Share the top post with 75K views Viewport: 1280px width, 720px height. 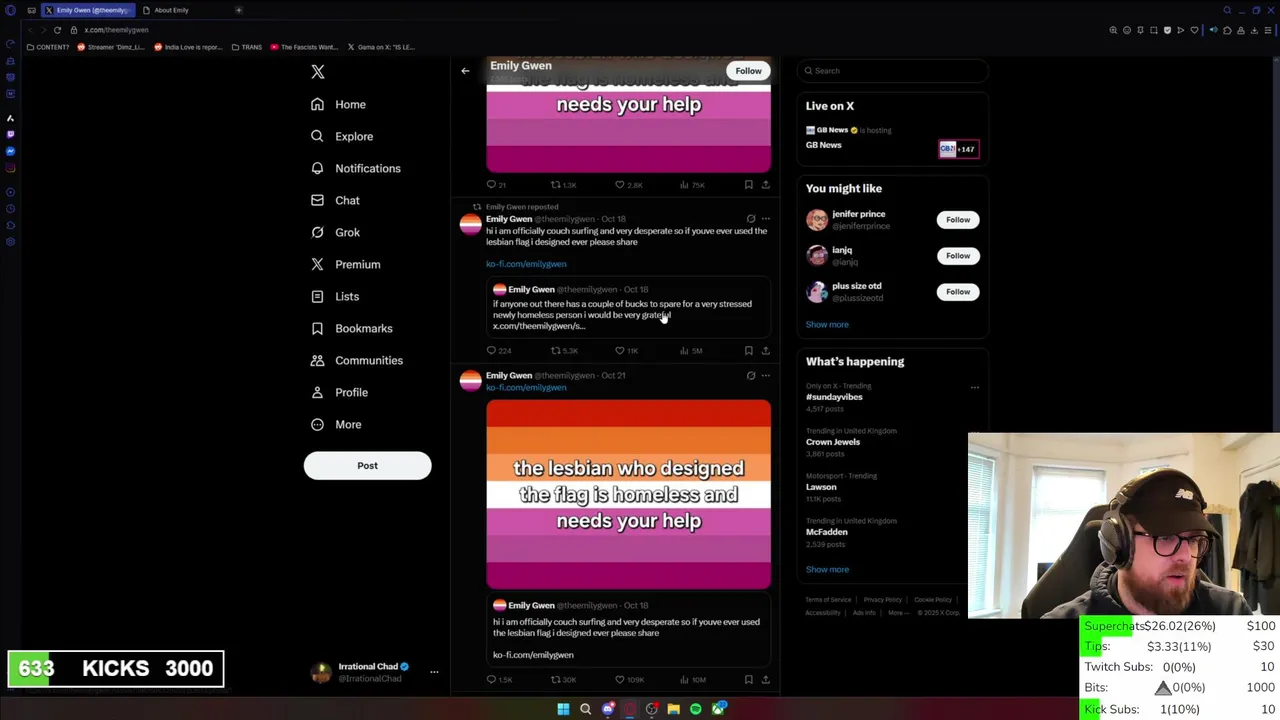pyautogui.click(x=766, y=185)
